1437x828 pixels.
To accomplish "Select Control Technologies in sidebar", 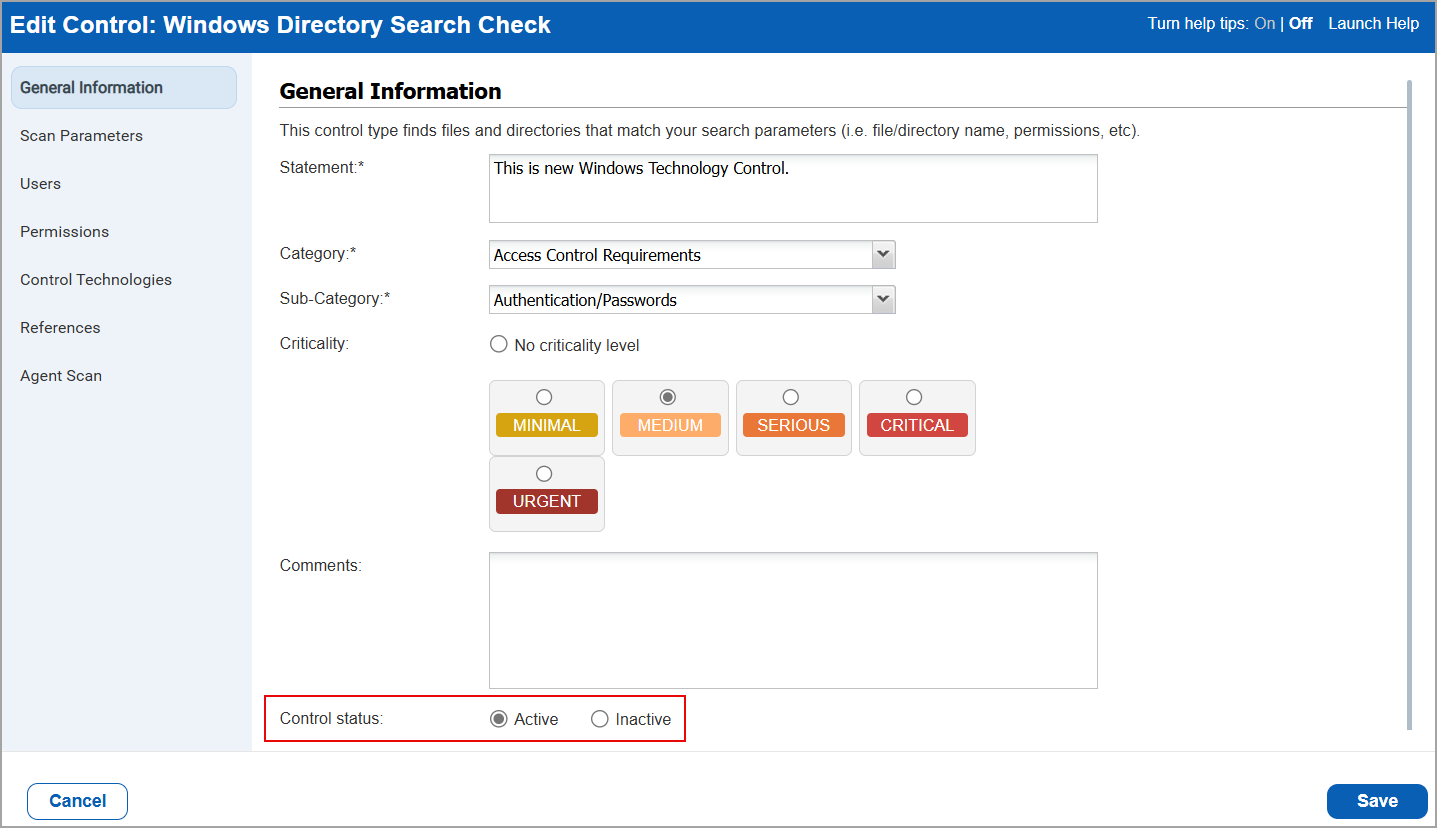I will click(x=96, y=279).
